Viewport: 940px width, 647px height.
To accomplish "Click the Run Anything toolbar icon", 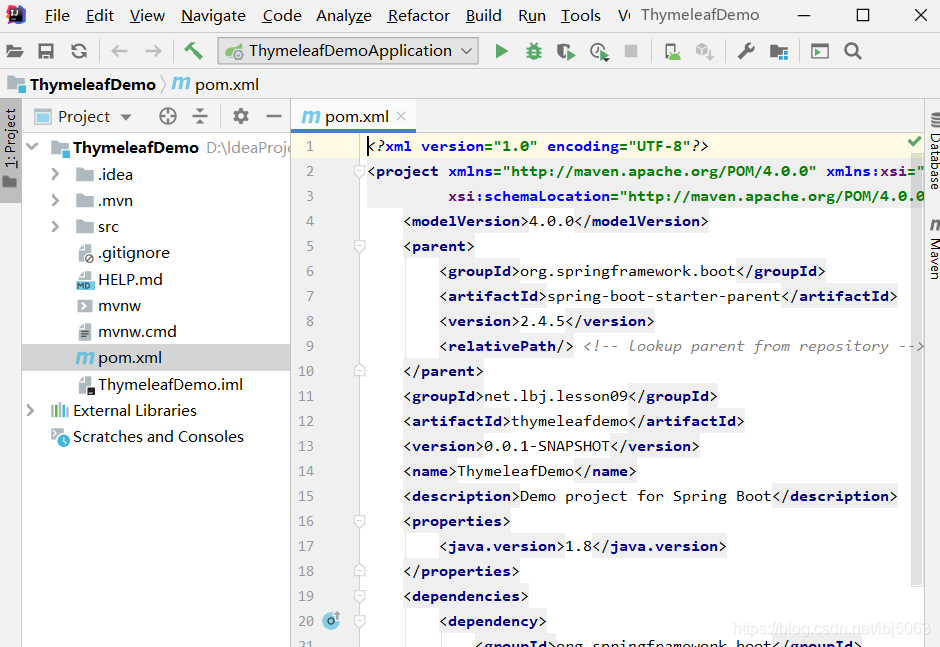I will point(820,52).
